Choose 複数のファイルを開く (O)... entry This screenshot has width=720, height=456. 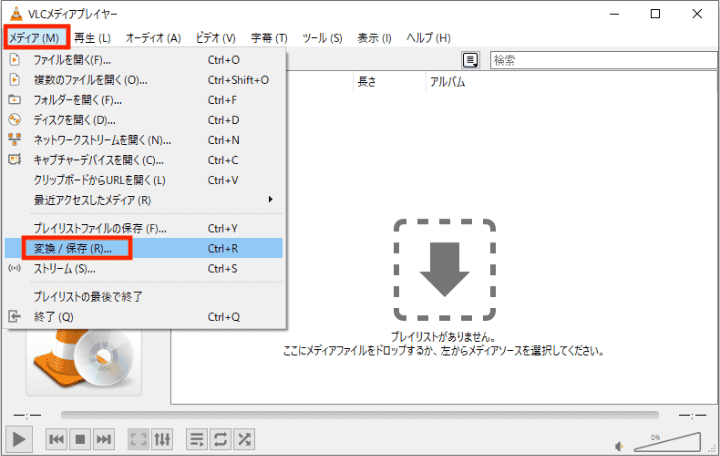click(x=144, y=80)
